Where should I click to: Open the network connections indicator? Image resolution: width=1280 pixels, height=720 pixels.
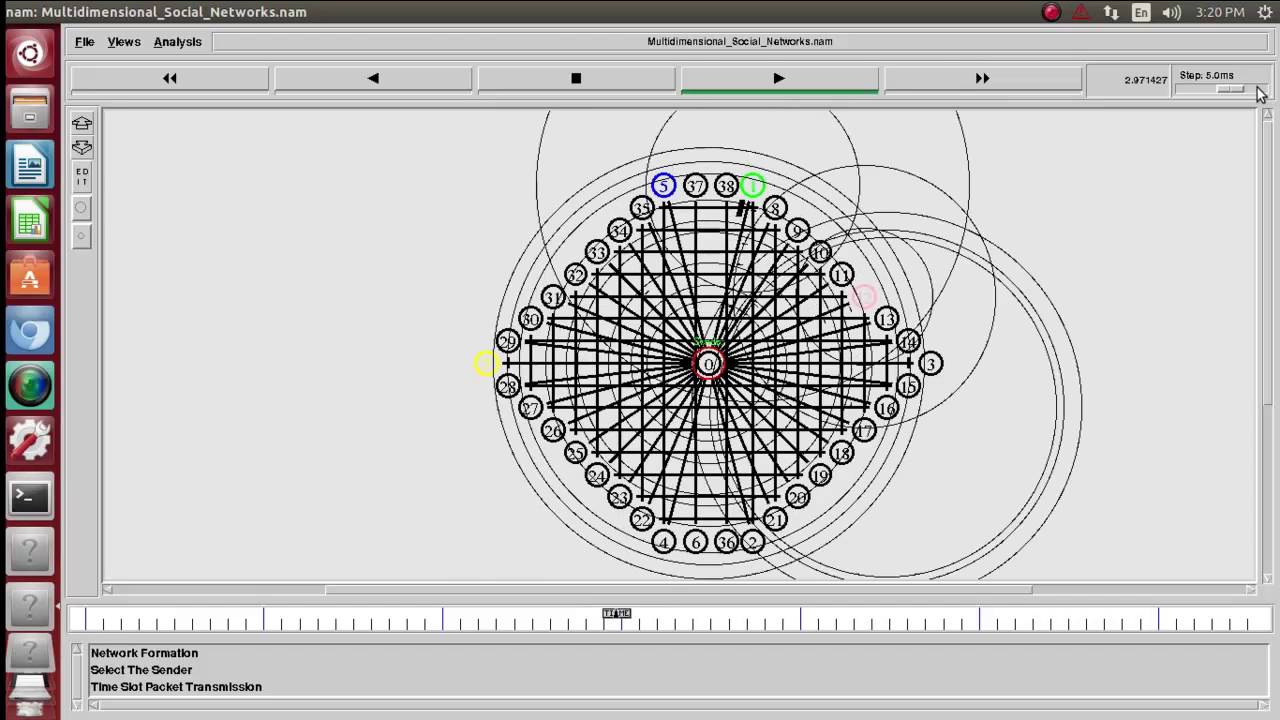[1111, 12]
